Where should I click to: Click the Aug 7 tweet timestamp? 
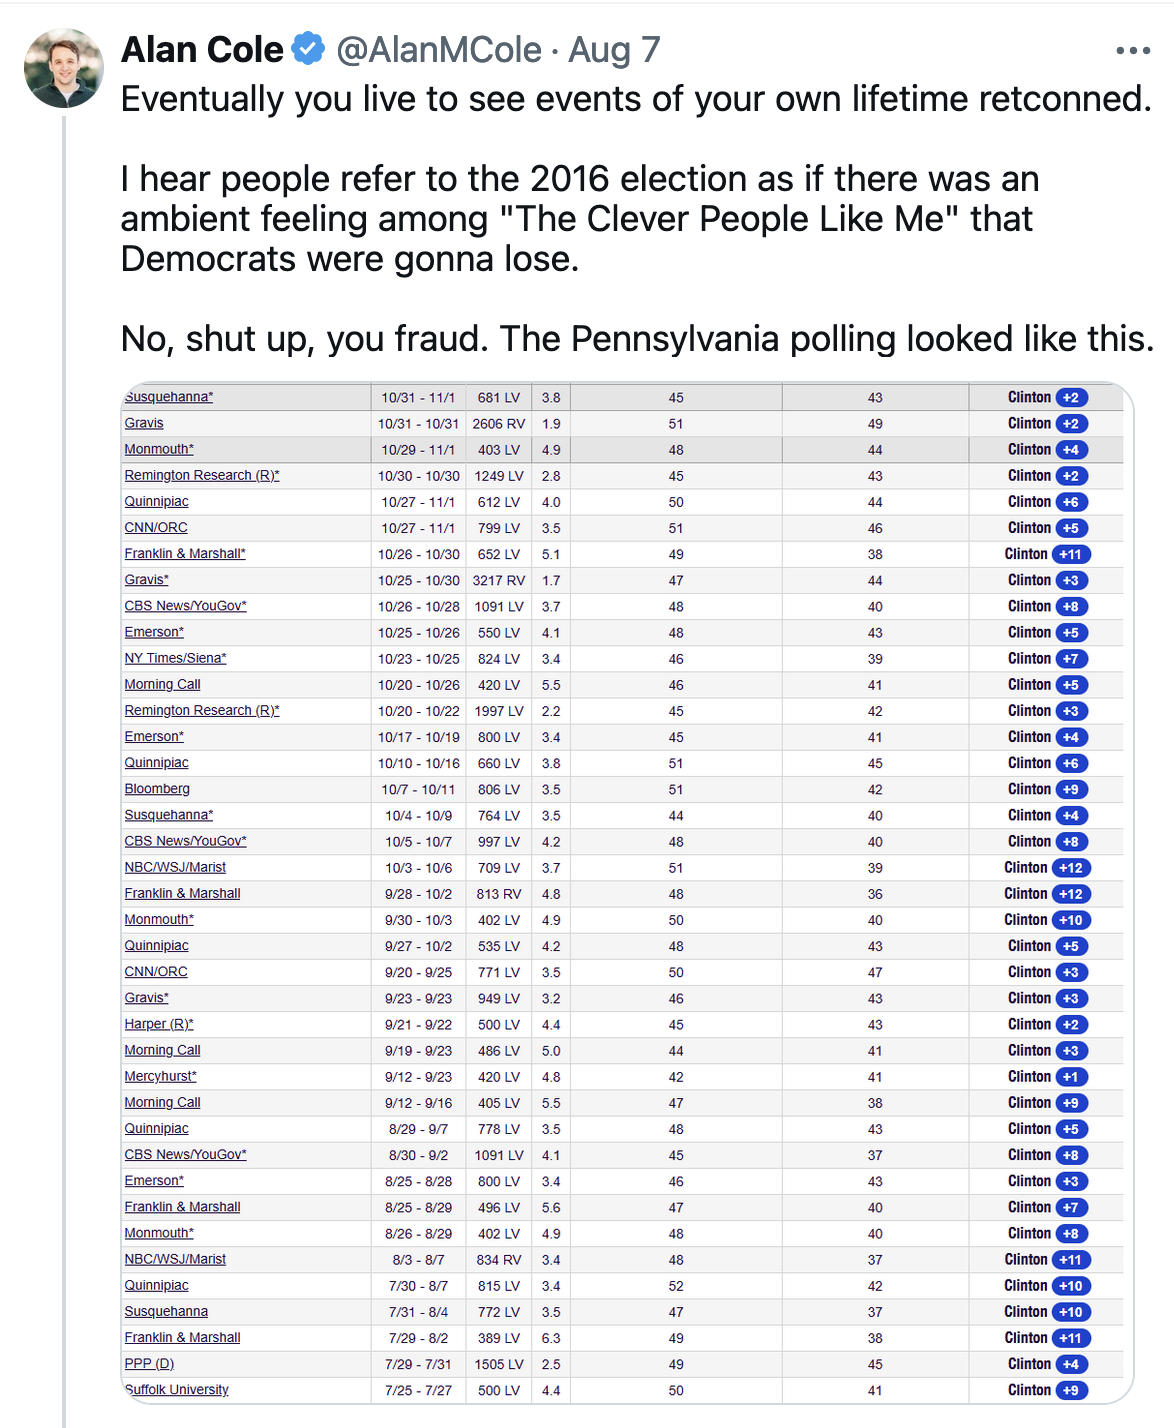(614, 49)
